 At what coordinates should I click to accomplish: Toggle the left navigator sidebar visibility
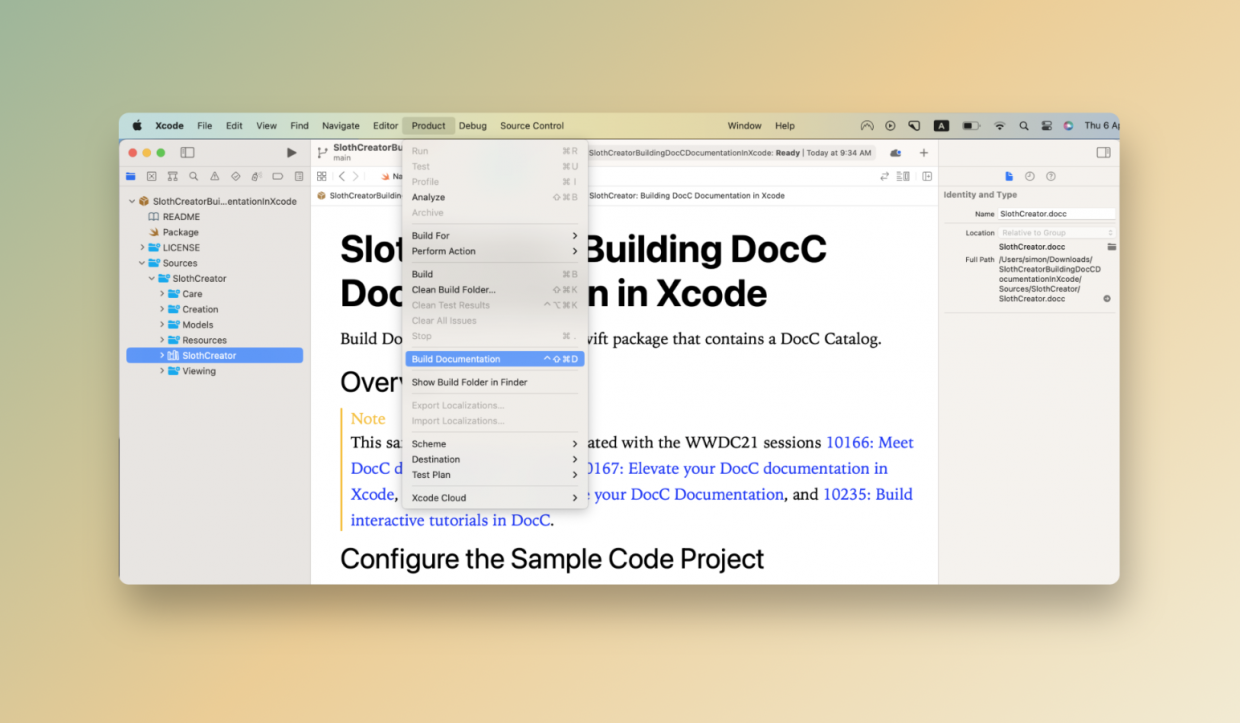click(186, 152)
